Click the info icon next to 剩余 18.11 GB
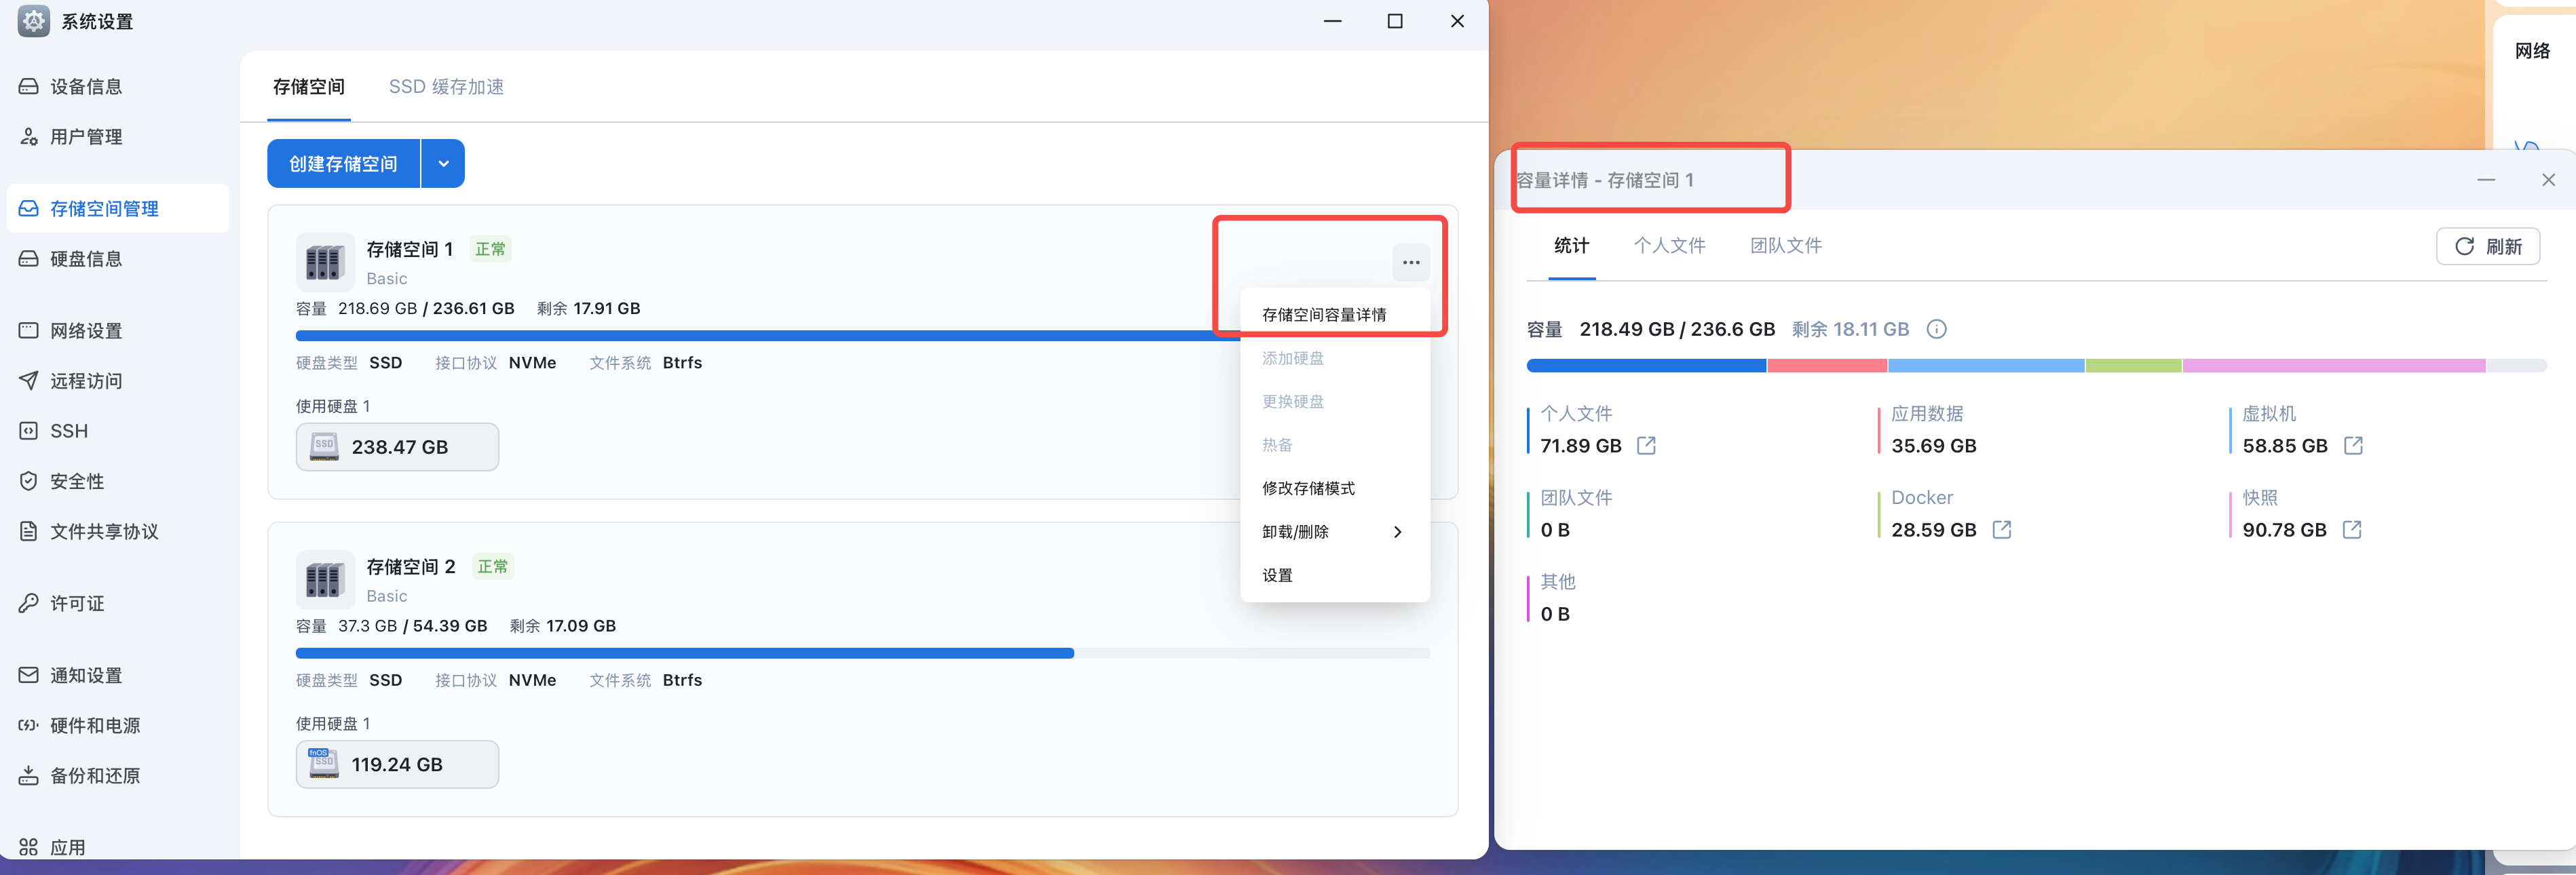 click(1936, 329)
